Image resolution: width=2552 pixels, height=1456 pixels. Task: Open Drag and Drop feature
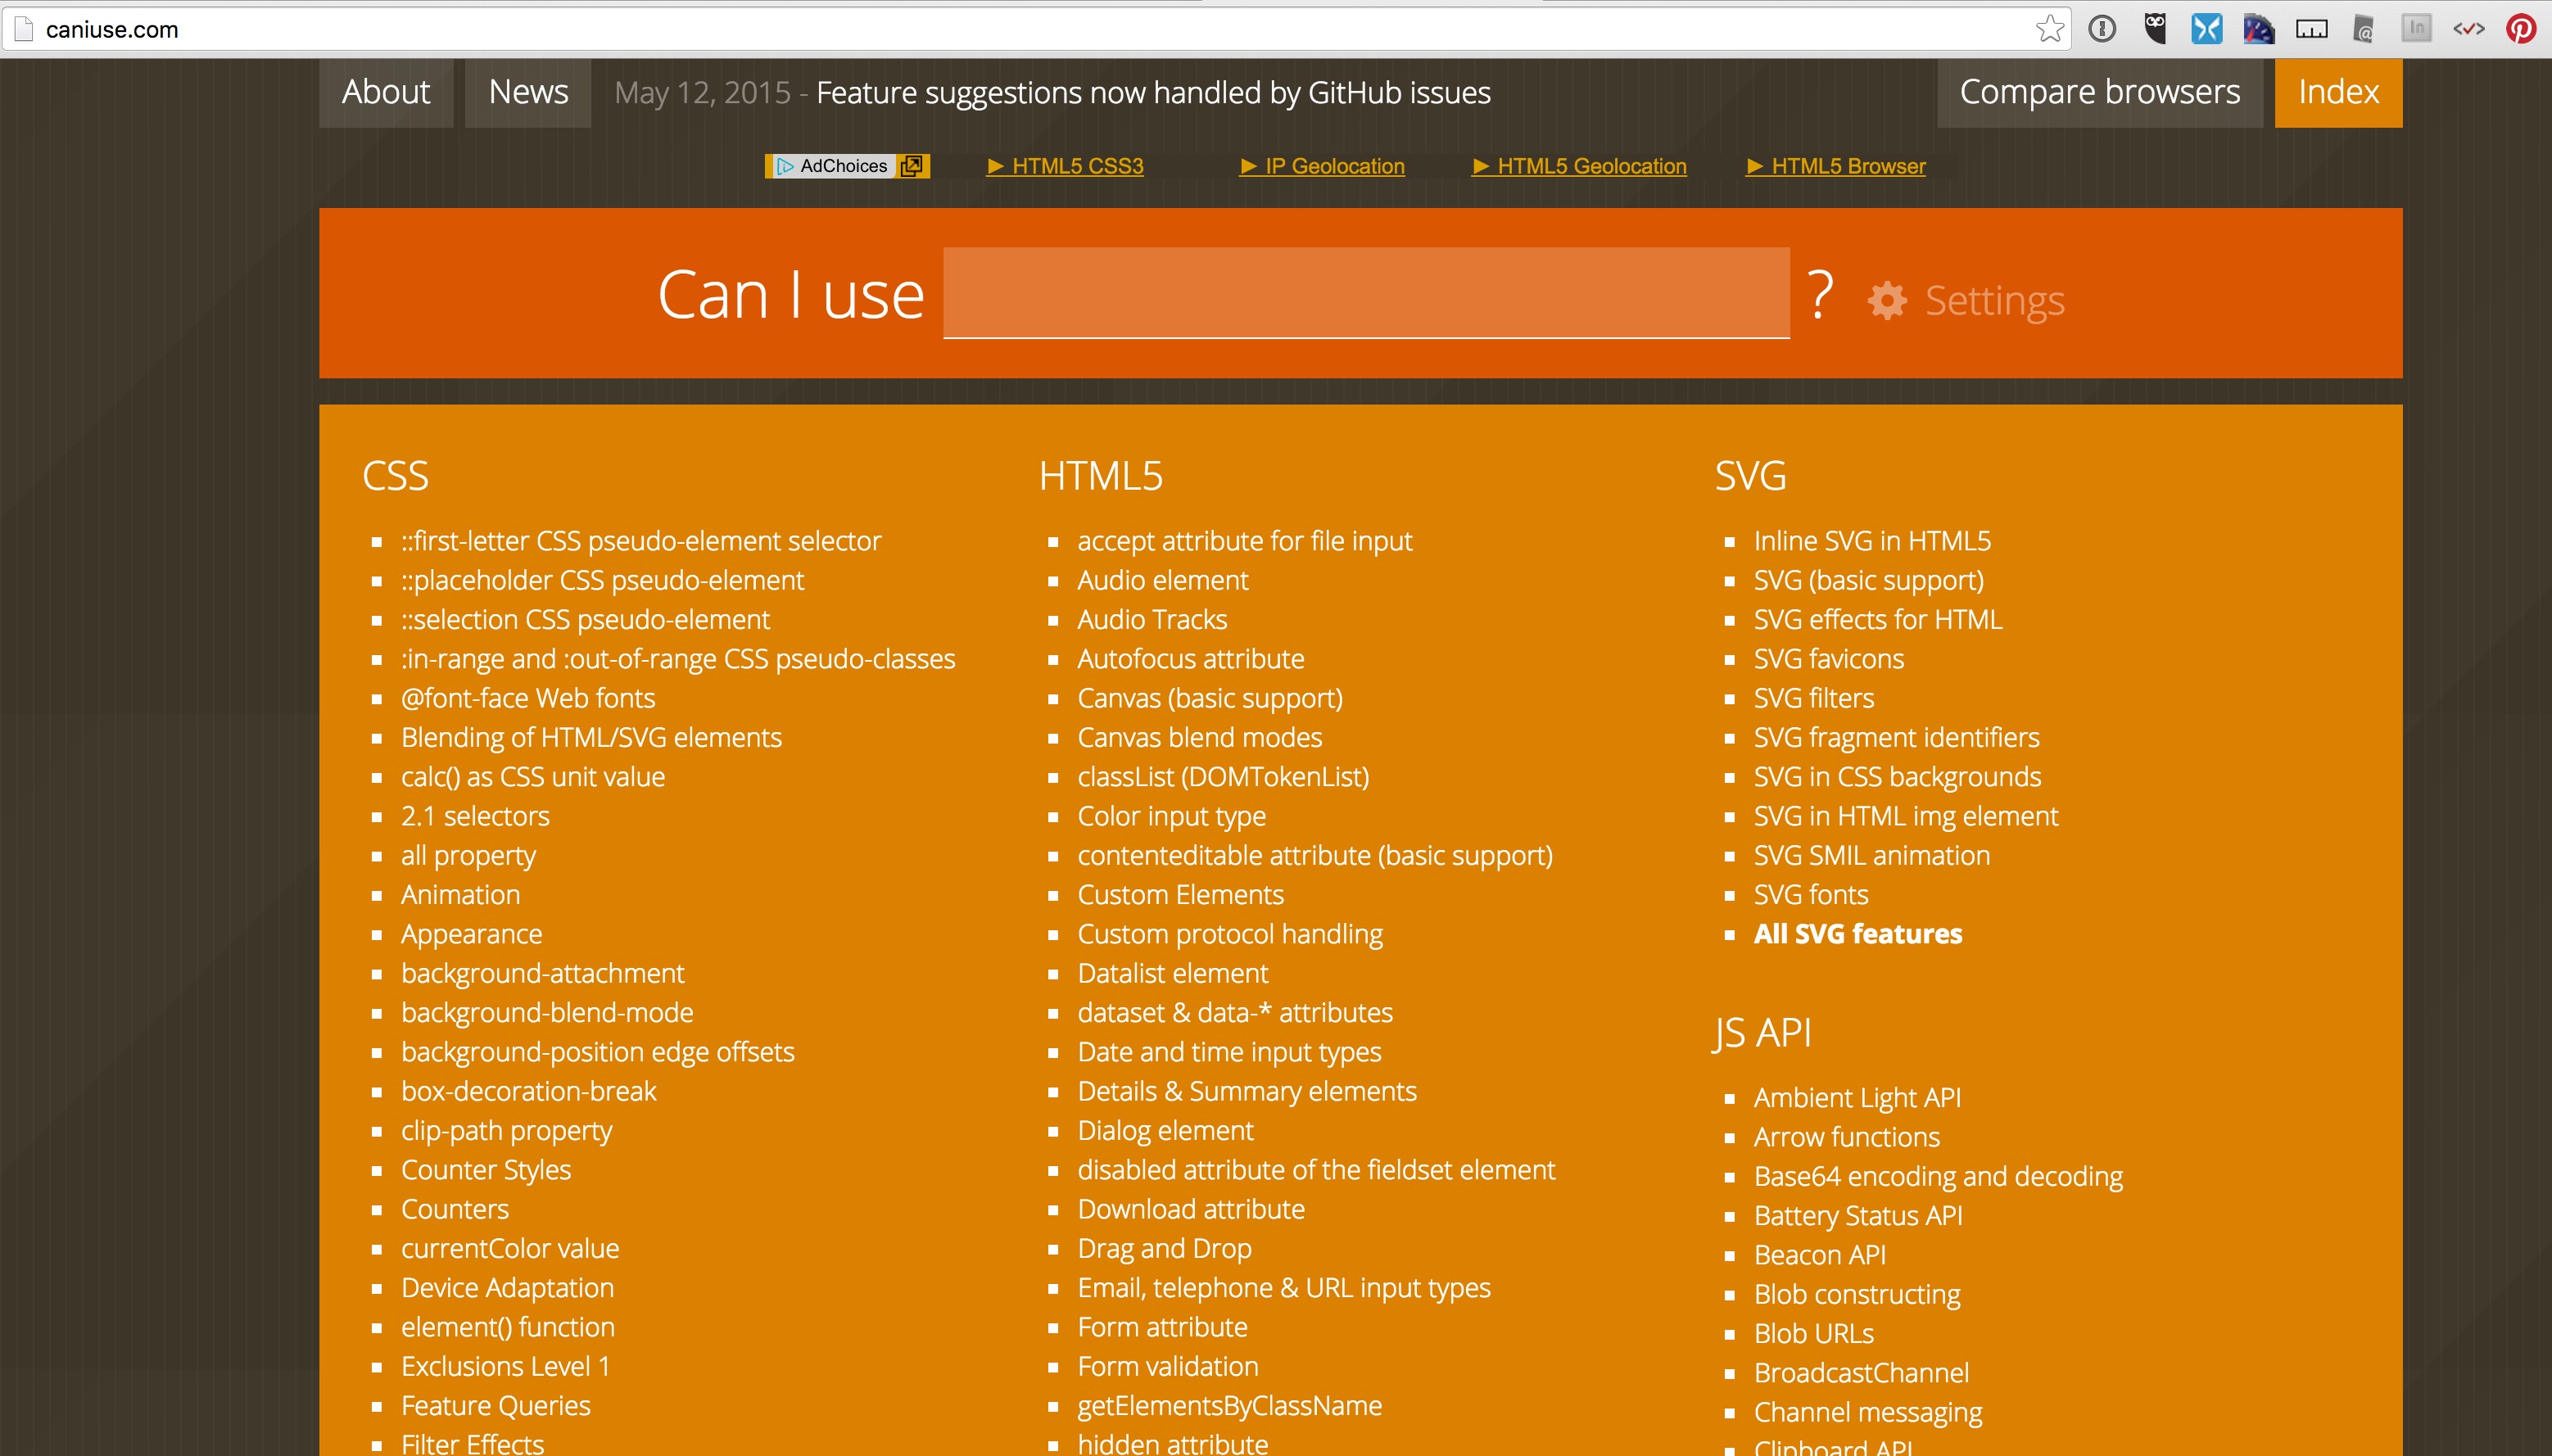1165,1249
